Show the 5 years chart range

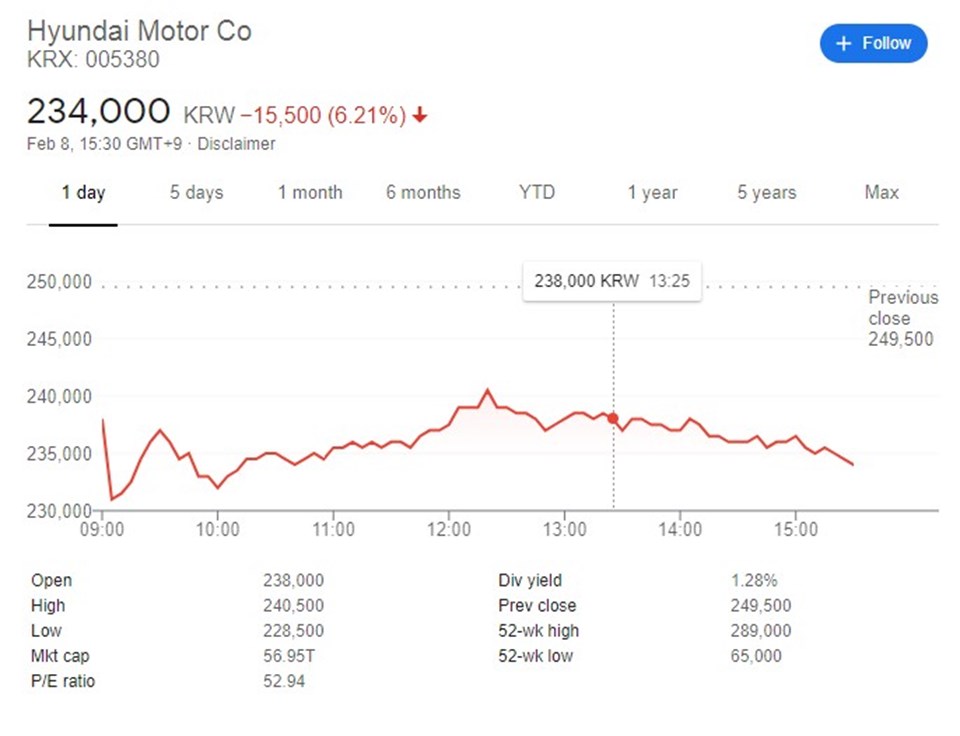point(767,193)
